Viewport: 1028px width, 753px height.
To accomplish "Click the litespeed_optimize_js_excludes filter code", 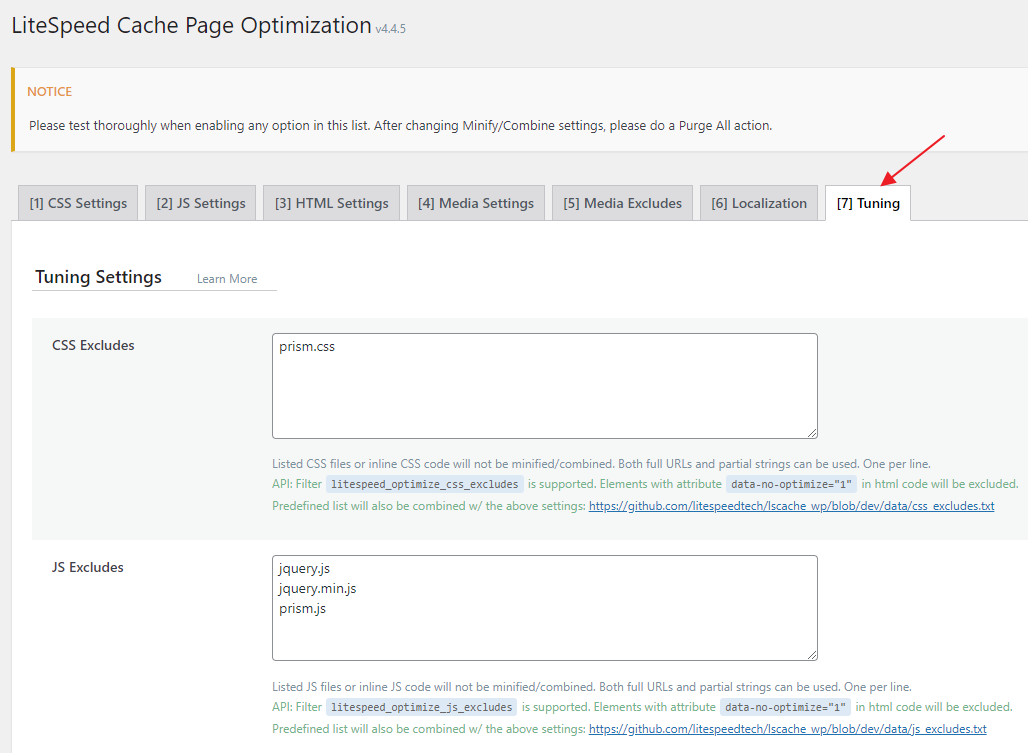I will coord(422,707).
